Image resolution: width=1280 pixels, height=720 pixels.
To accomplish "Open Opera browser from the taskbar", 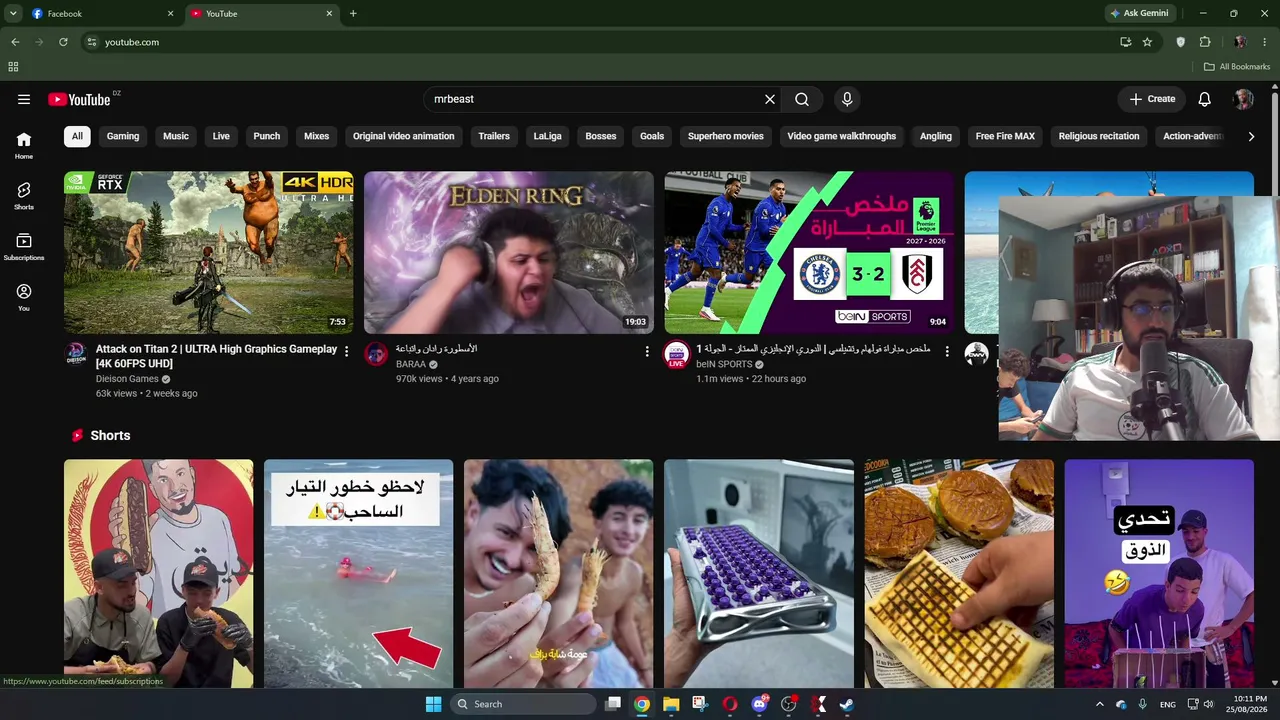I will 730,704.
